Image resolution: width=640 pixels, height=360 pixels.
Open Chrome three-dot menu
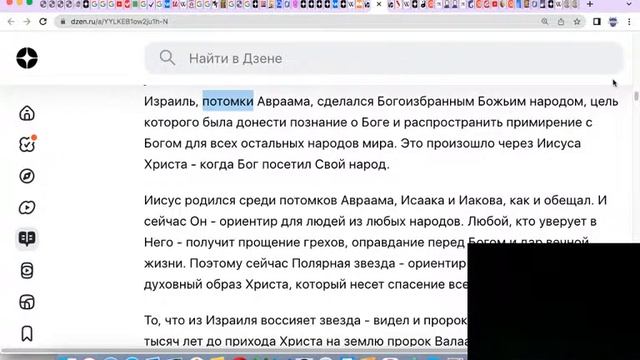tap(629, 22)
